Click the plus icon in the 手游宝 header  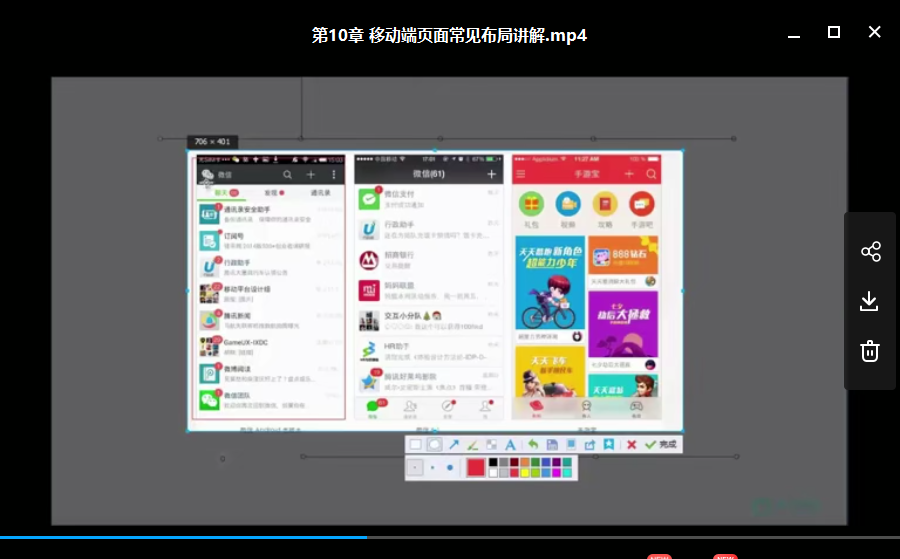pyautogui.click(x=629, y=174)
